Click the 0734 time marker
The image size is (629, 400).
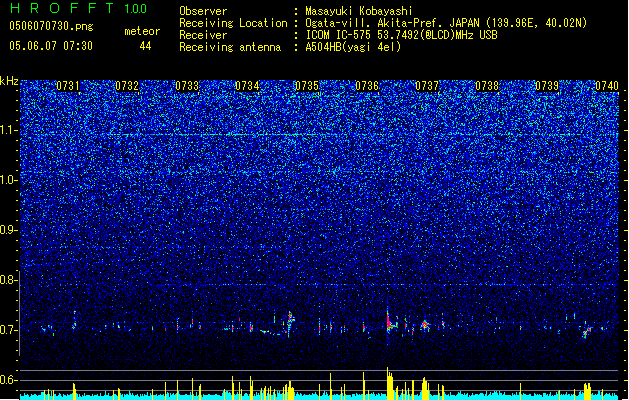pyautogui.click(x=247, y=86)
